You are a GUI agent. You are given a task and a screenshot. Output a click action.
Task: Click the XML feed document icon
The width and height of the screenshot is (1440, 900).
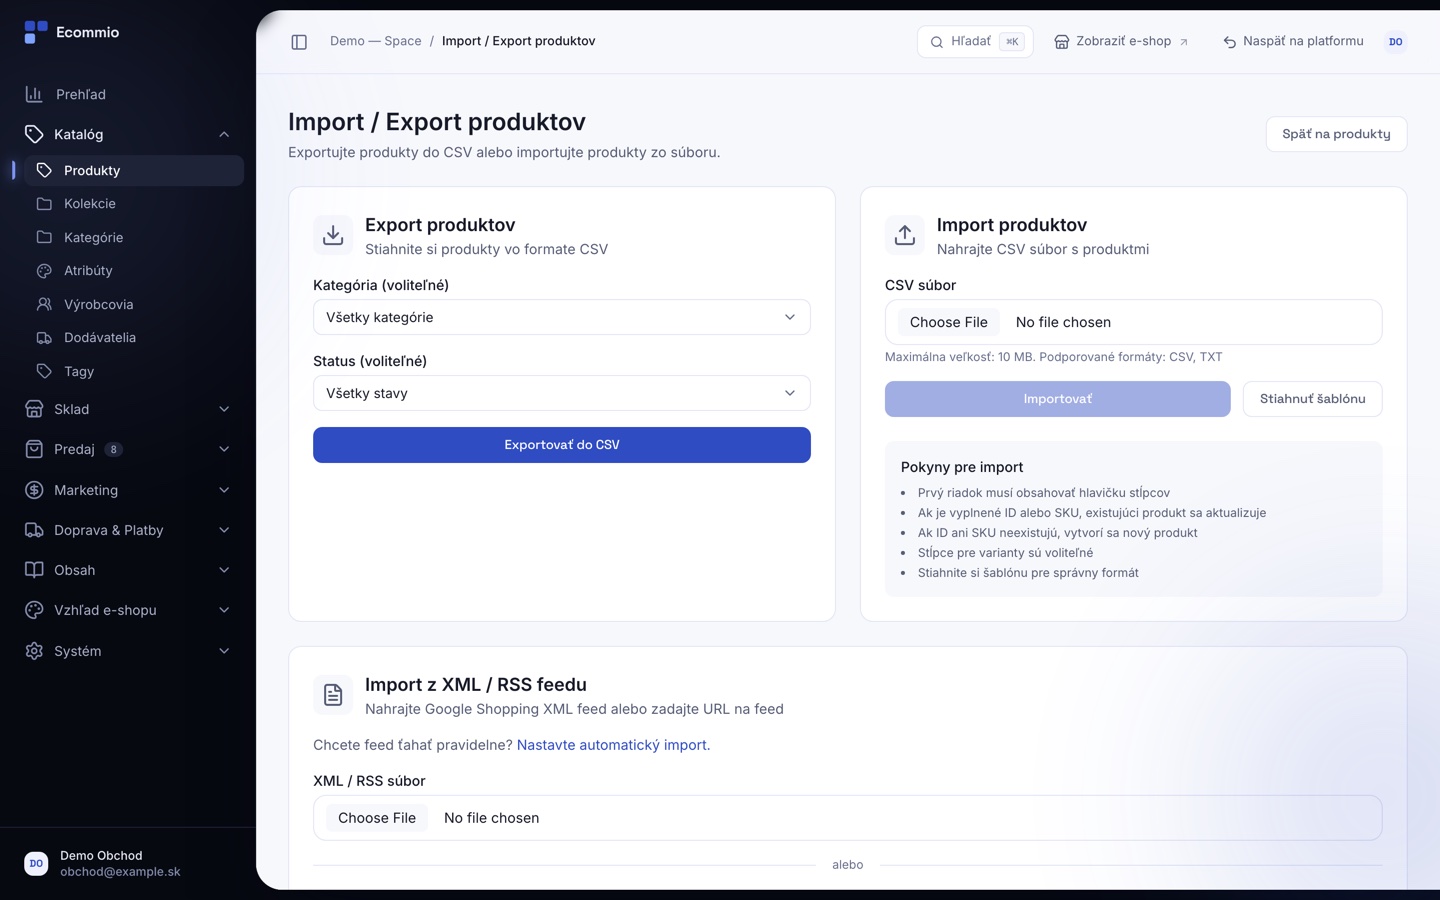333,695
